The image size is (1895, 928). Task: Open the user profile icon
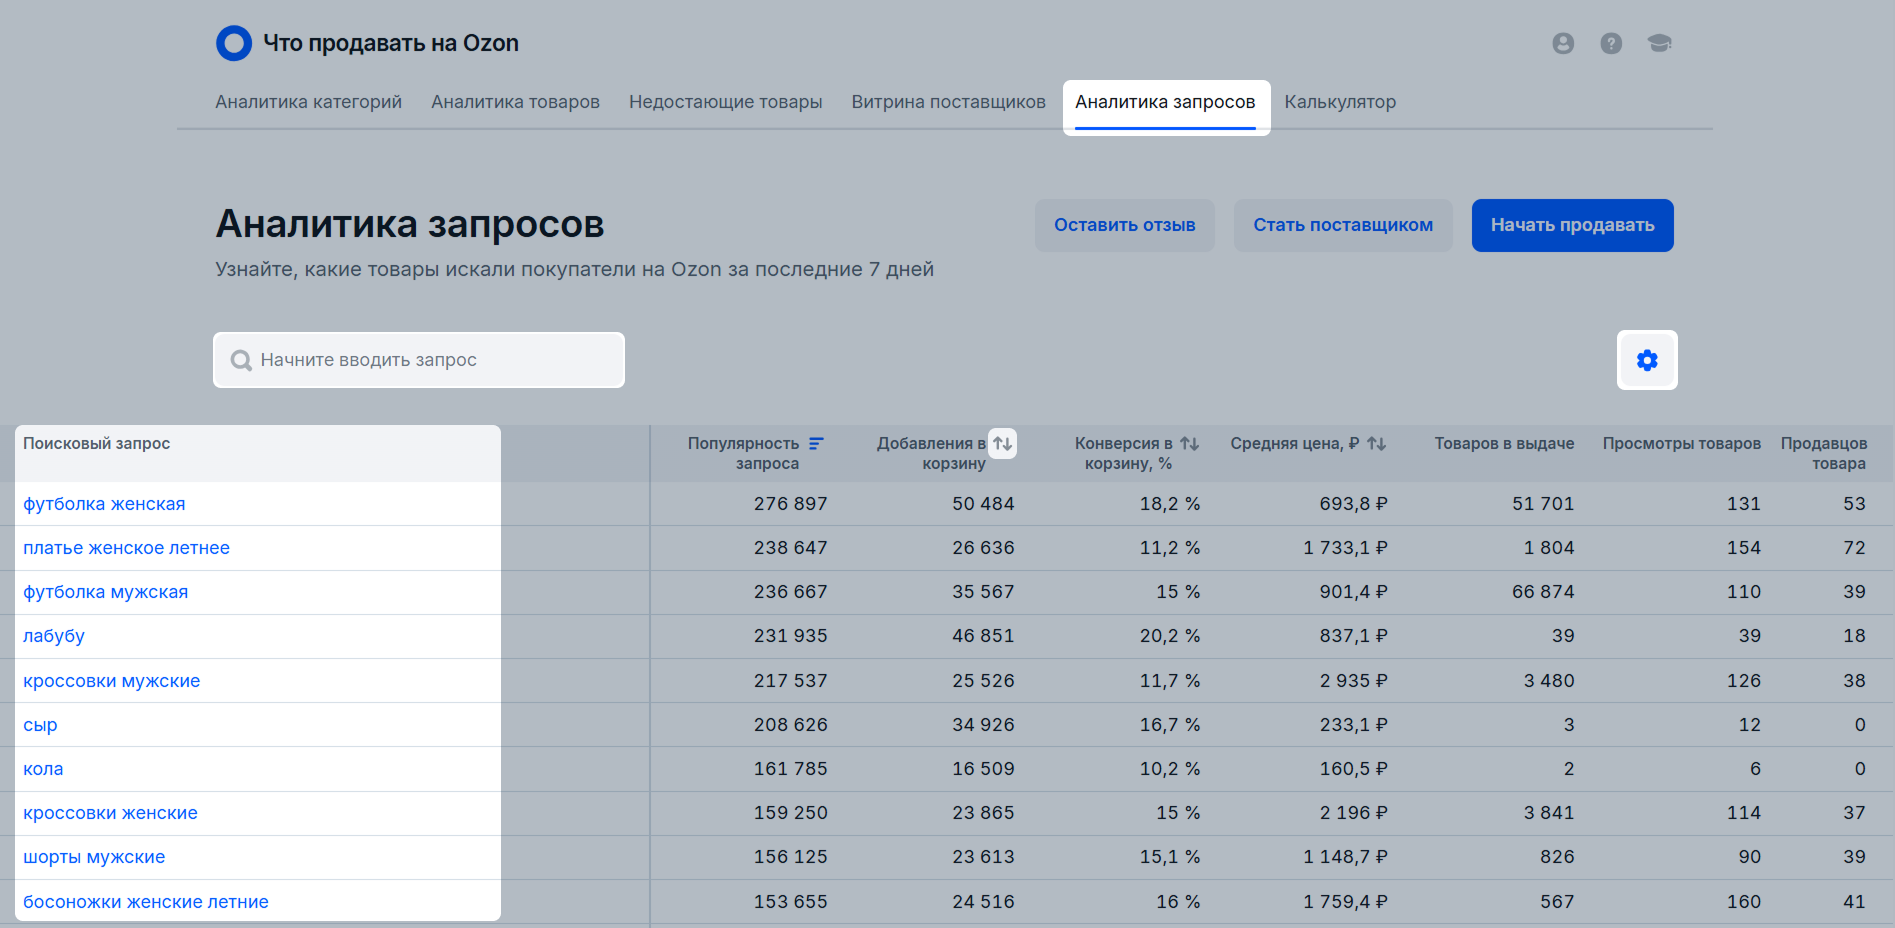point(1563,43)
